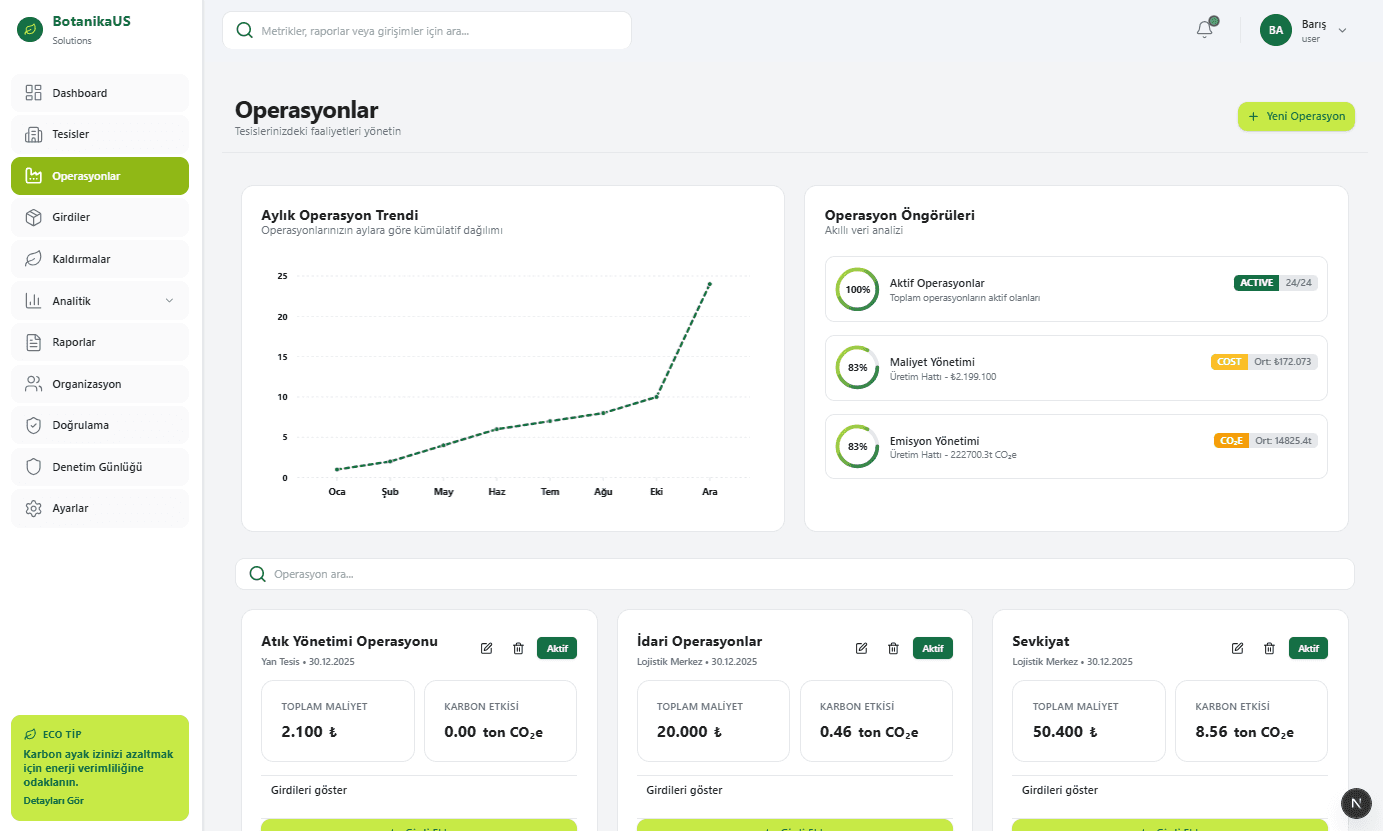Click the 100% Aktif Operasyonlar progress ring
Image resolution: width=1383 pixels, height=831 pixels.
click(857, 289)
